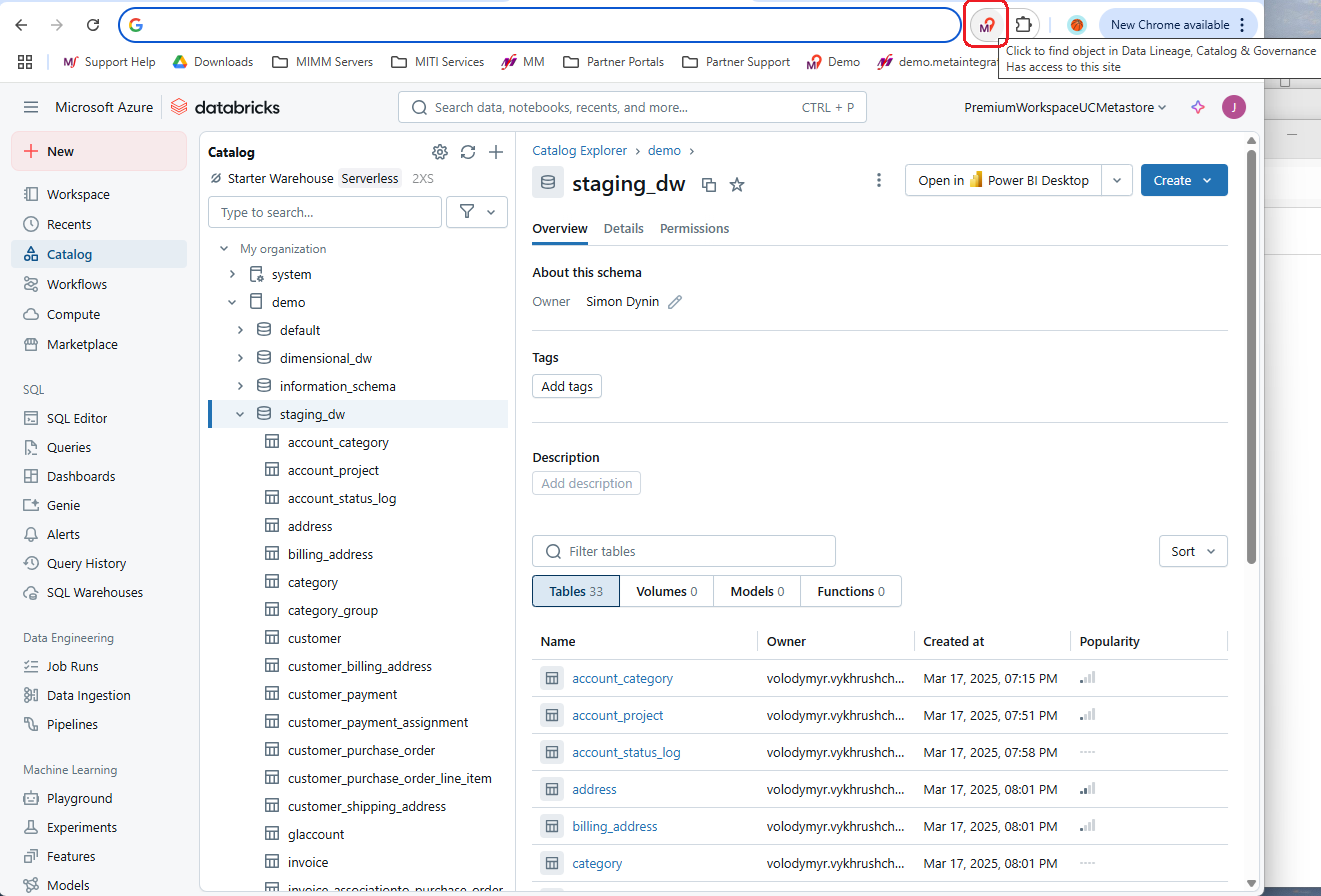The width and height of the screenshot is (1321, 896).
Task: Click the Add tags button
Action: (567, 386)
